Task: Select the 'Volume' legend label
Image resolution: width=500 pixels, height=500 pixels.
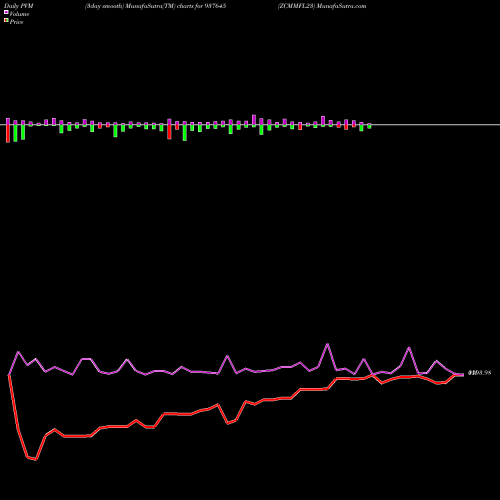Action: pyautogui.click(x=19, y=14)
